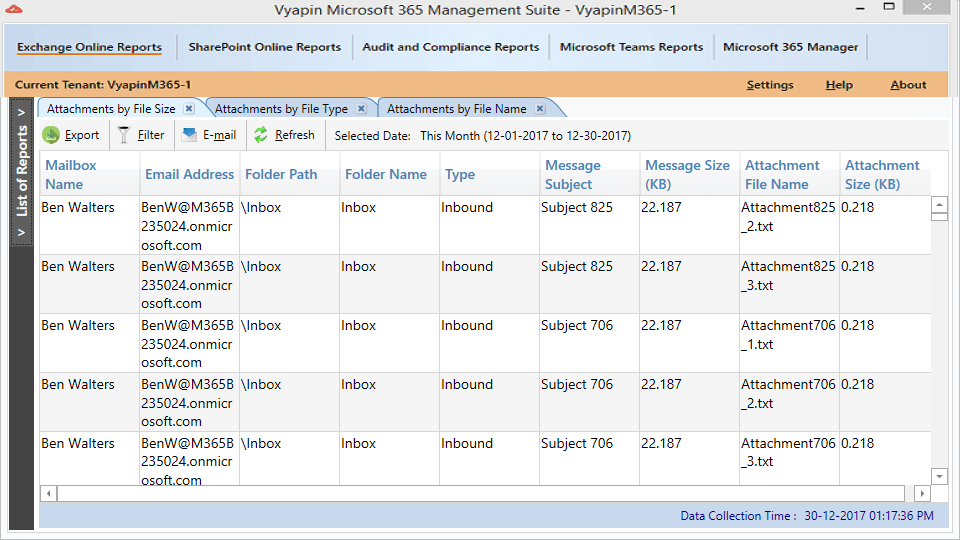Select the Attachment706_3.txt cell

(789, 459)
